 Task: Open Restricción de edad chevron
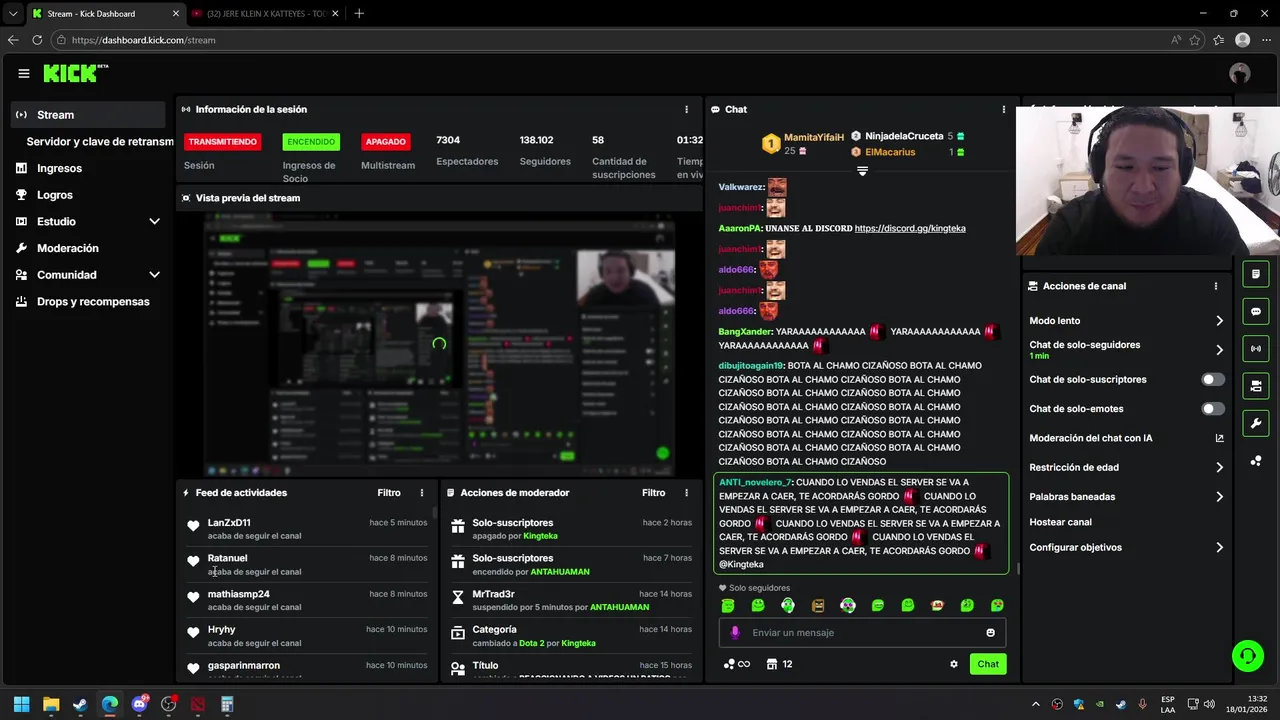(1219, 467)
